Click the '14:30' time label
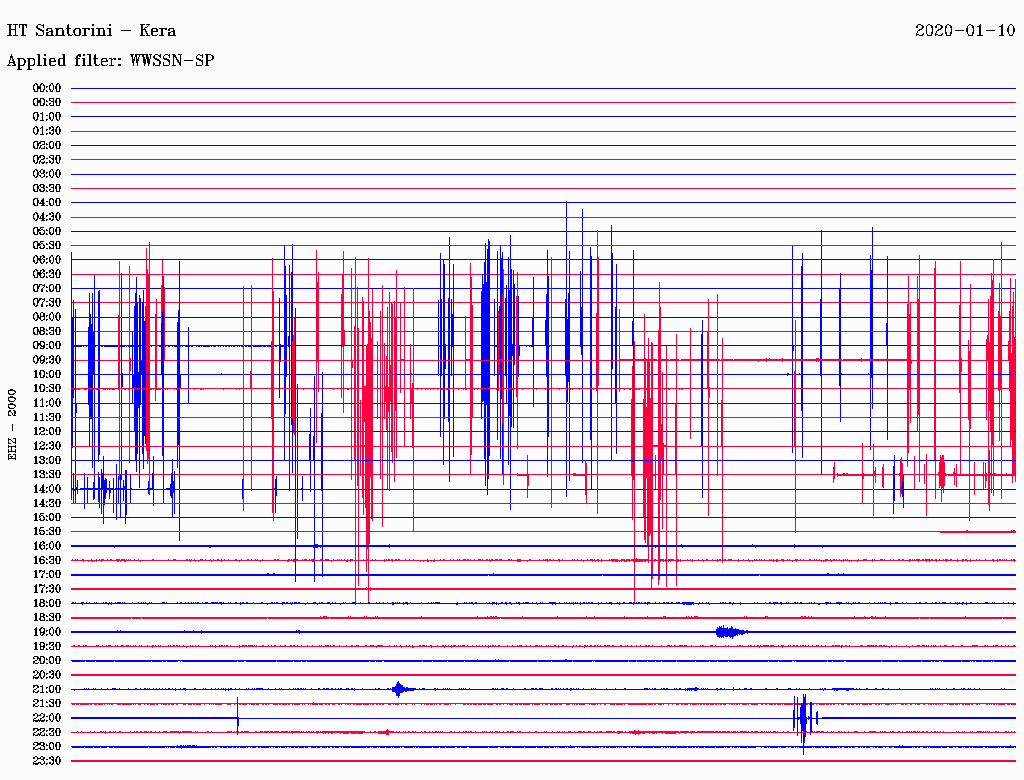 click(x=47, y=503)
